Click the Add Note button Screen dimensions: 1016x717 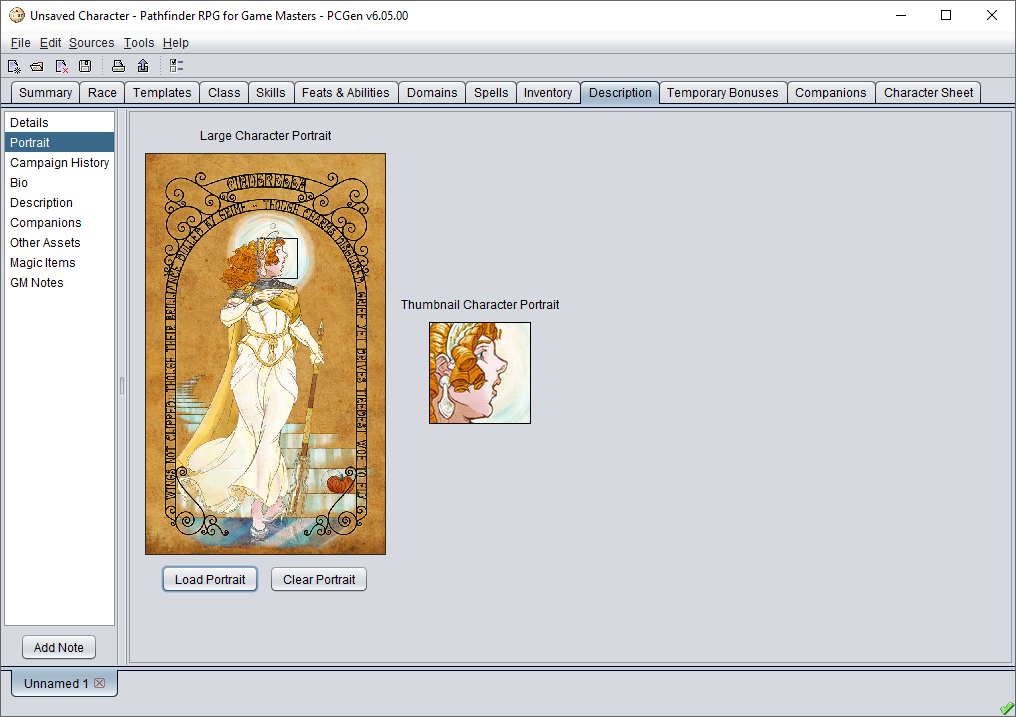[x=59, y=648]
